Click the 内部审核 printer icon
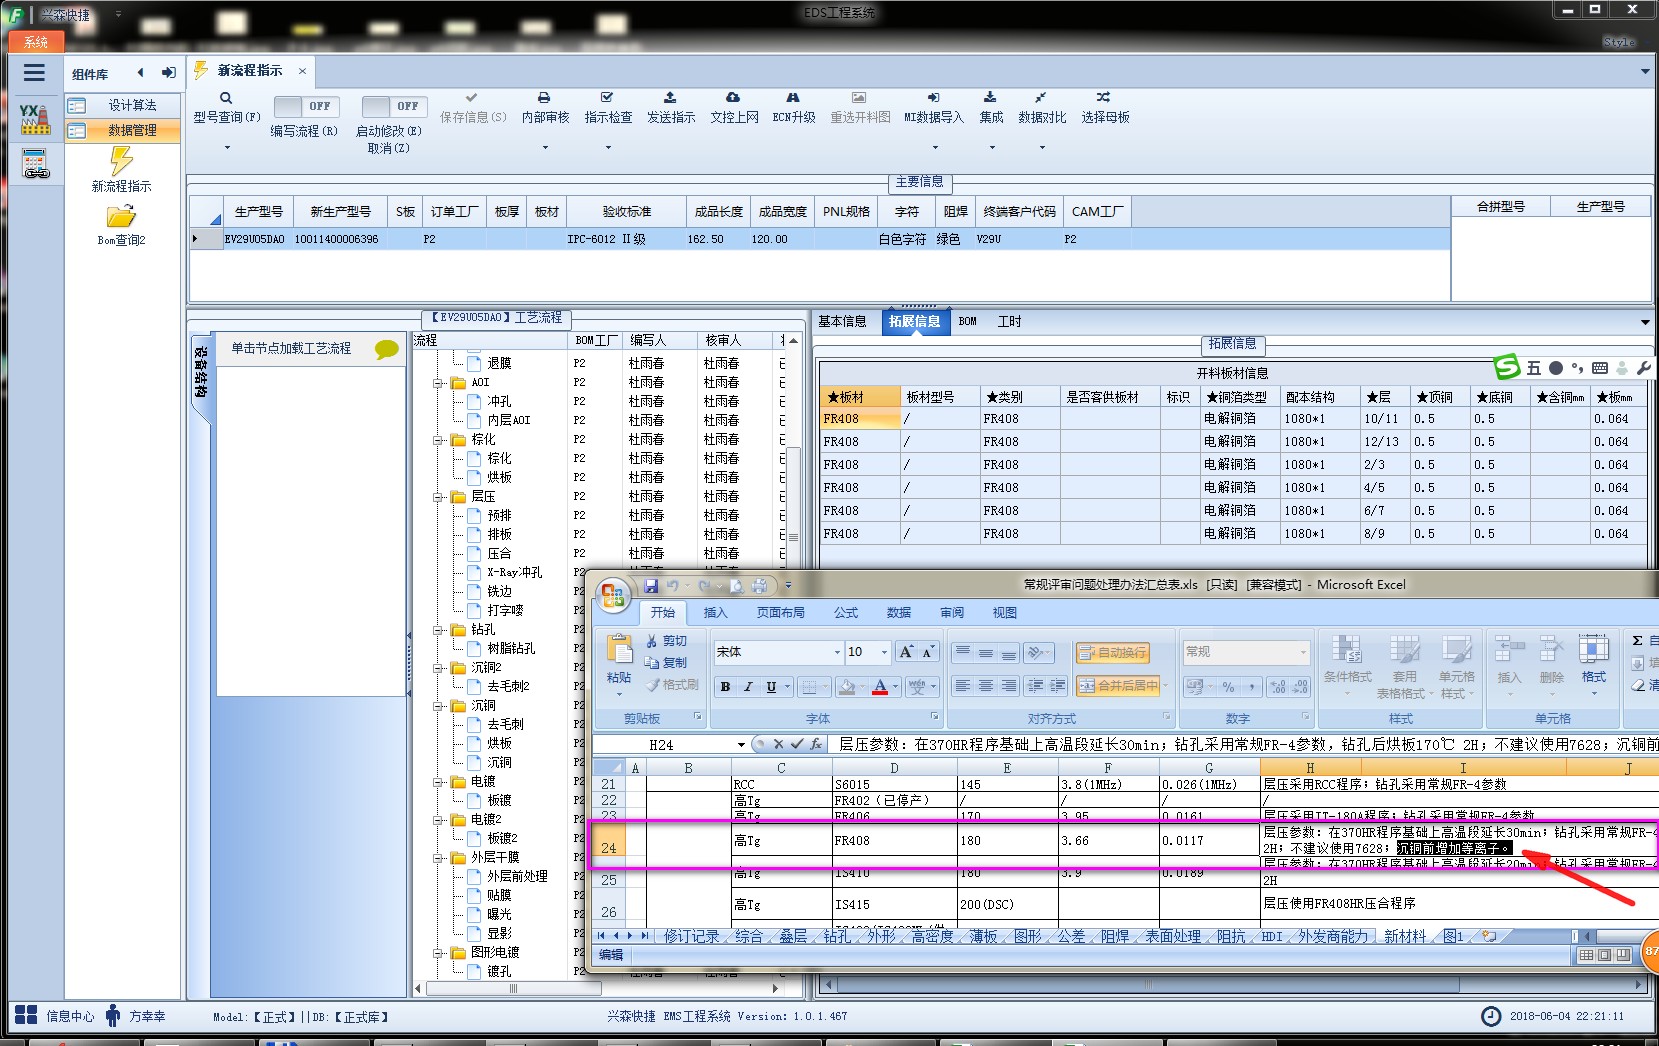The height and width of the screenshot is (1046, 1659). coord(544,98)
